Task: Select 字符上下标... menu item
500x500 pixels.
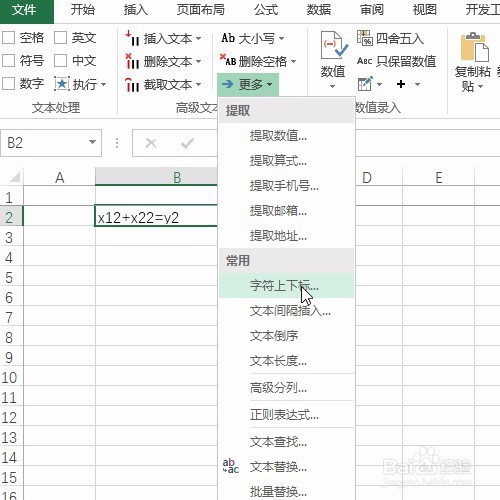Action: click(x=286, y=286)
